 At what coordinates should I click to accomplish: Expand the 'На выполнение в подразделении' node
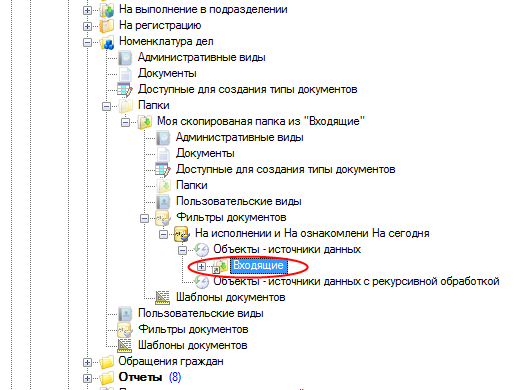pyautogui.click(x=87, y=10)
